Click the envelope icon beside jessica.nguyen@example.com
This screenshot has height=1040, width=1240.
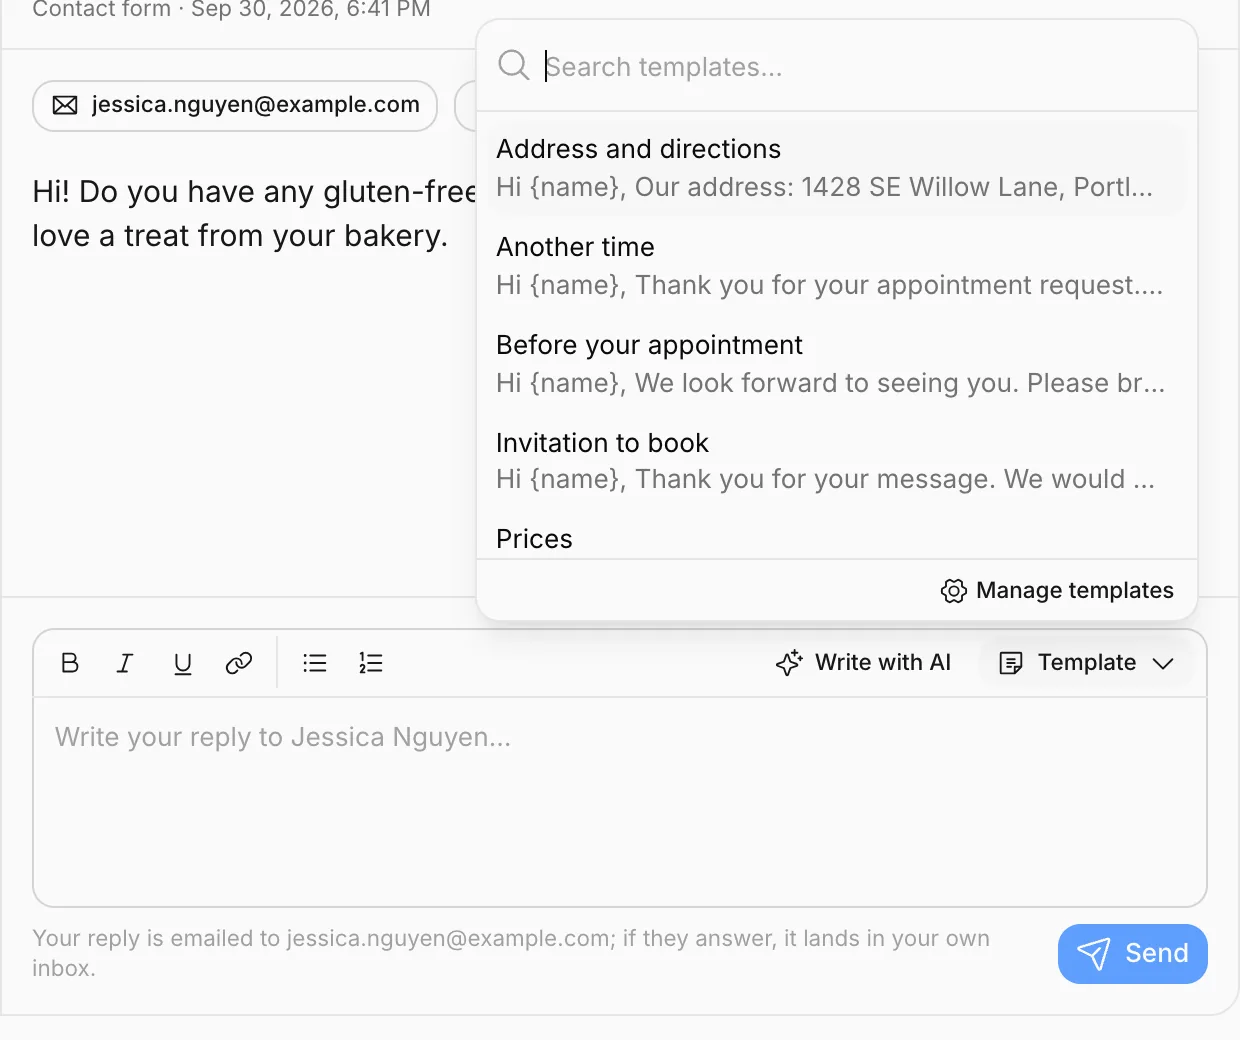point(65,105)
